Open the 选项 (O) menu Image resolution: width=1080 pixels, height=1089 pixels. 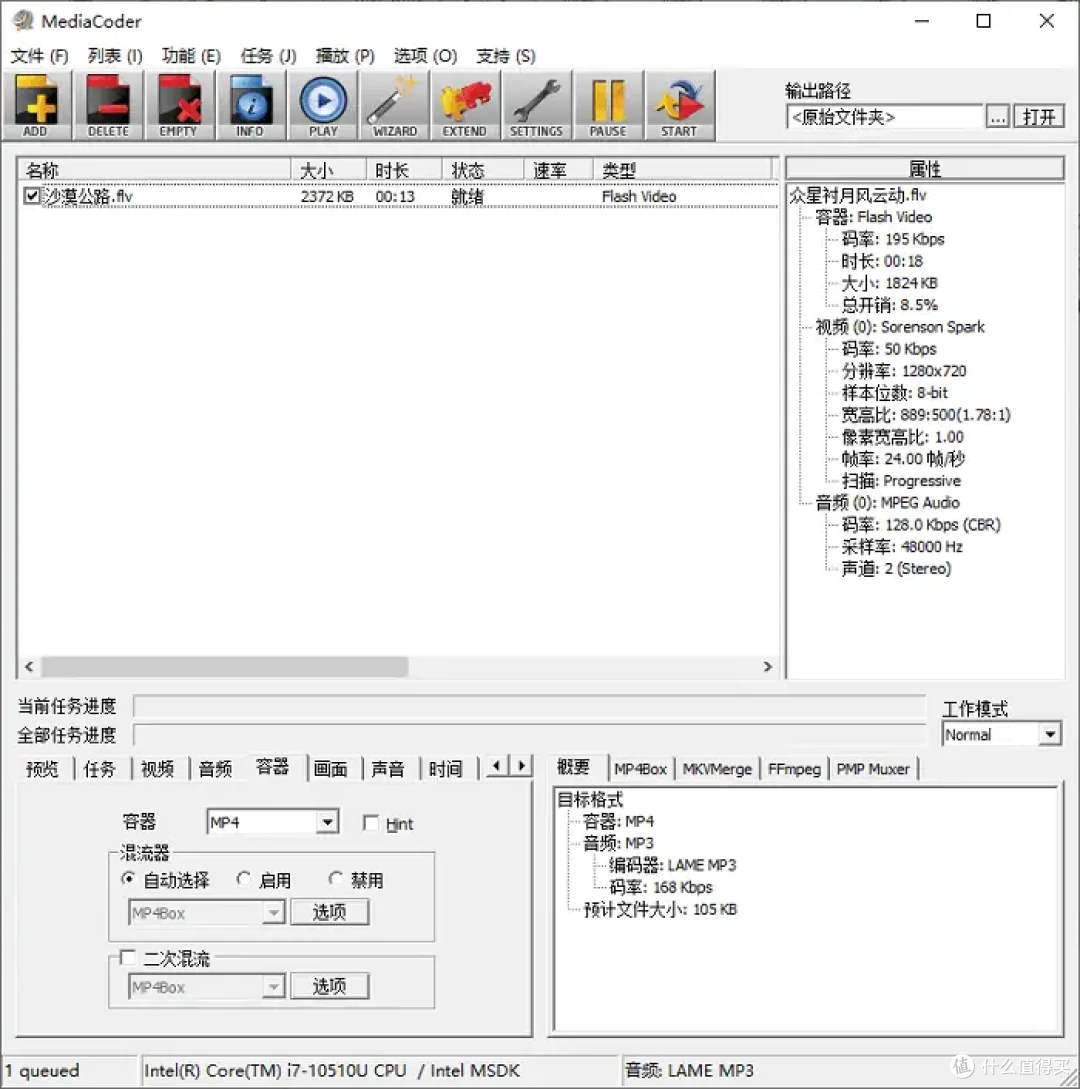click(x=425, y=56)
